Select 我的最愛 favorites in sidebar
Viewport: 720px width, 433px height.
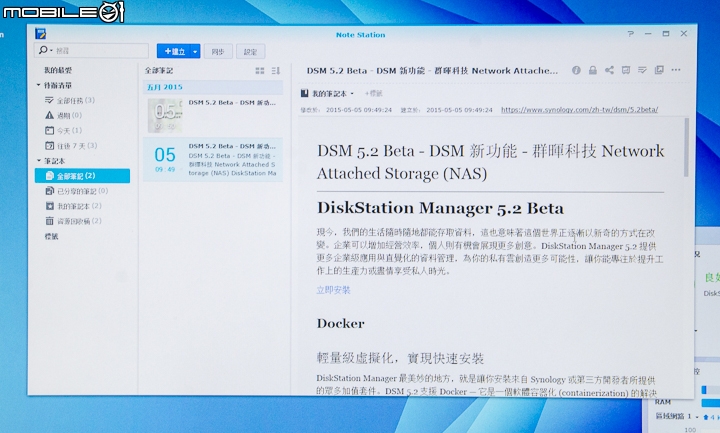[x=58, y=70]
